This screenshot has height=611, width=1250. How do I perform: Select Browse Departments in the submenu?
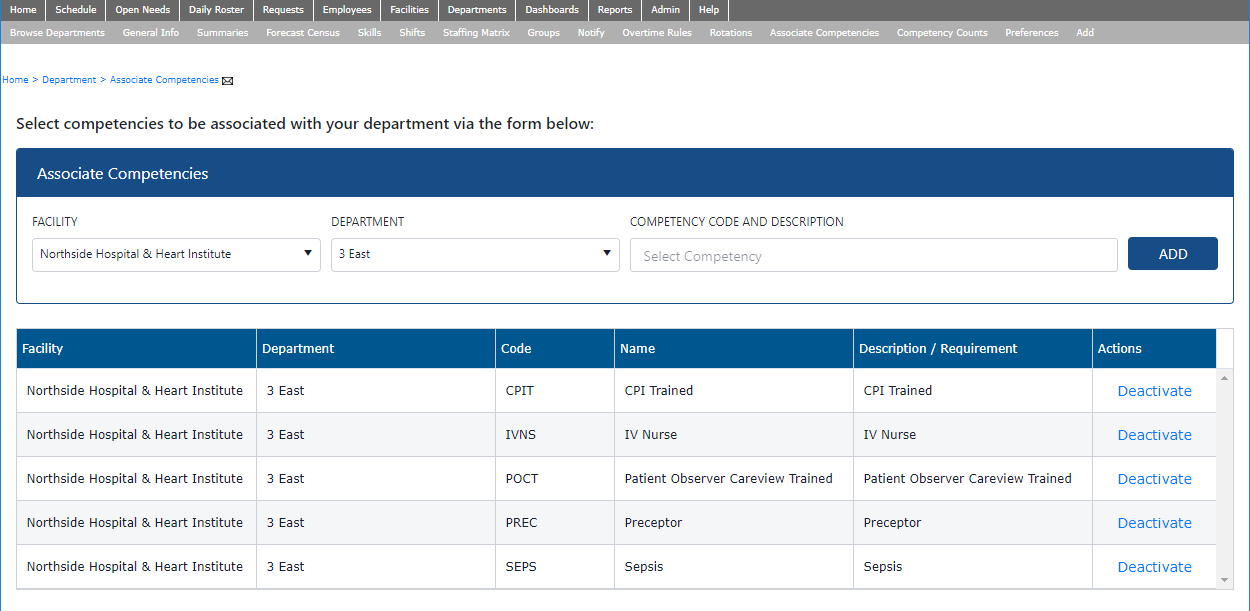[x=57, y=33]
